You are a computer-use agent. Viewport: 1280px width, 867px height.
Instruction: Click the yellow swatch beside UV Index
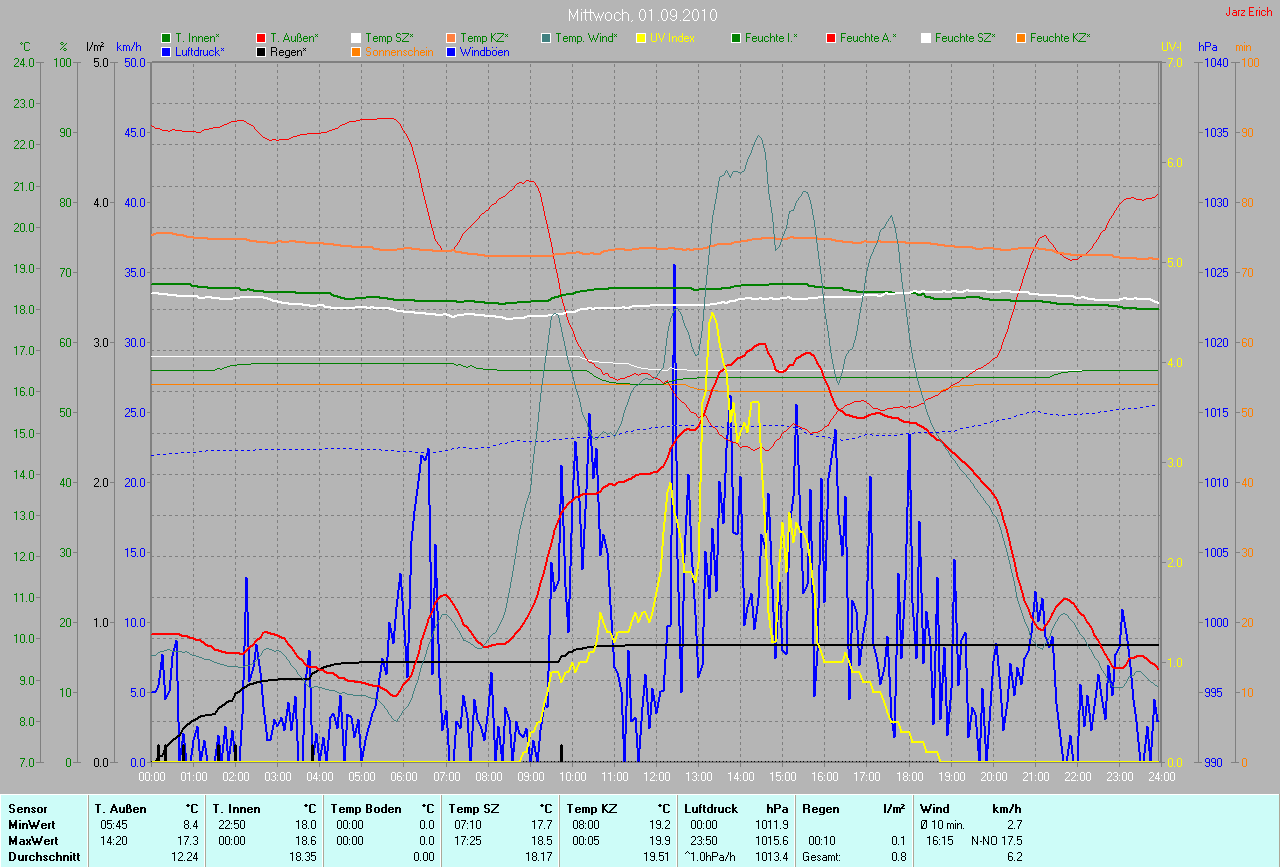[641, 38]
